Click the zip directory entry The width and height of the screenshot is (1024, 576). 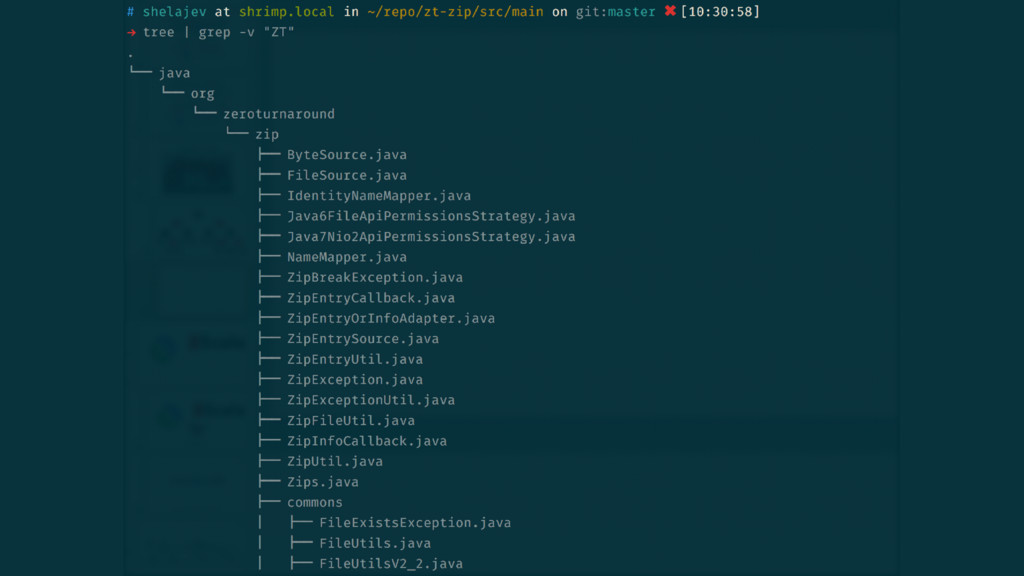pyautogui.click(x=266, y=135)
